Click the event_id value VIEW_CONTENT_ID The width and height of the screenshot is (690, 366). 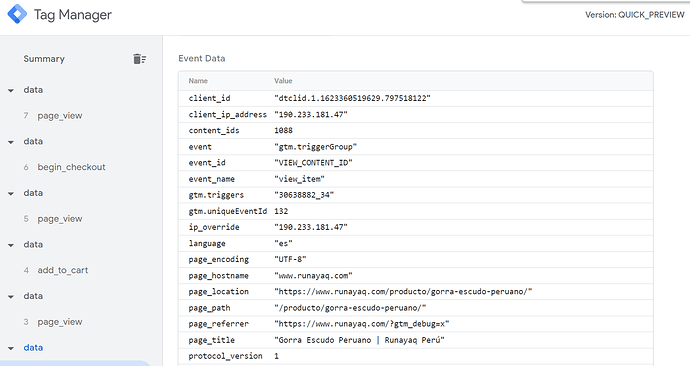(313, 163)
